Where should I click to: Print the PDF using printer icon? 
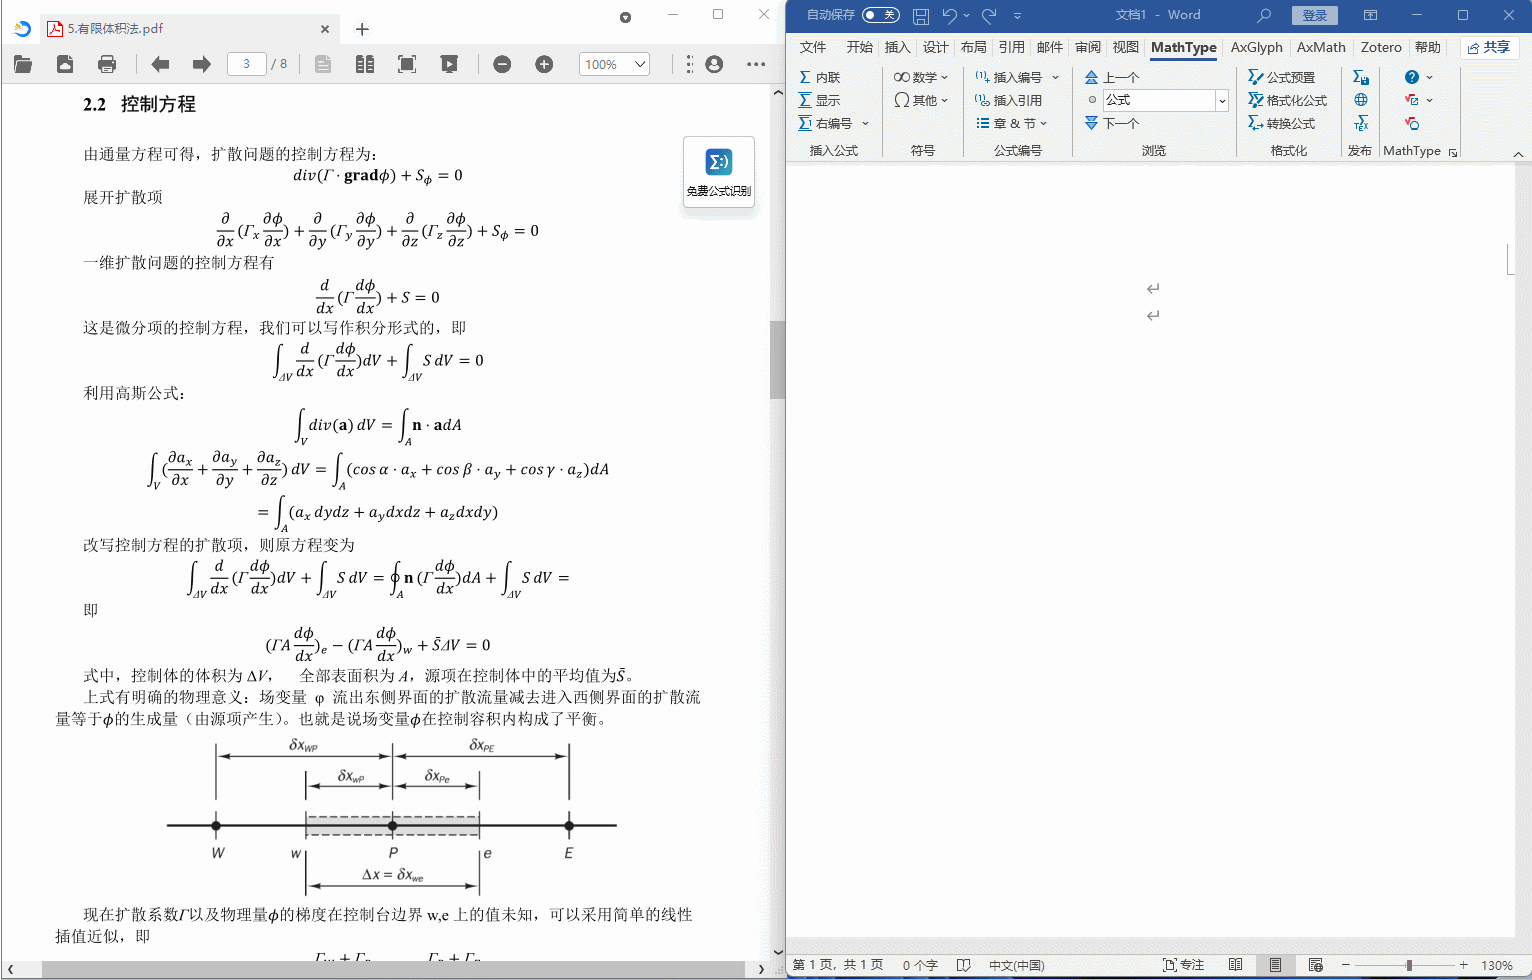coord(107,64)
